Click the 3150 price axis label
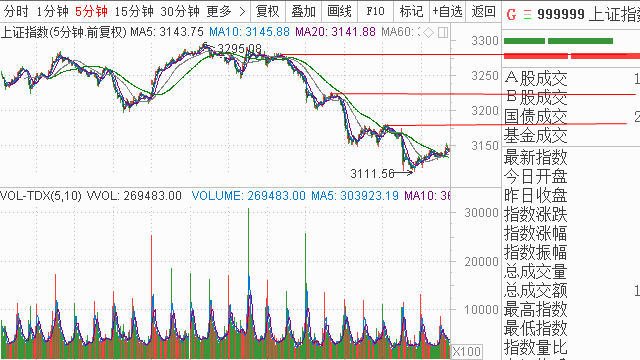Screen dimensions: 640x360 click(x=485, y=146)
